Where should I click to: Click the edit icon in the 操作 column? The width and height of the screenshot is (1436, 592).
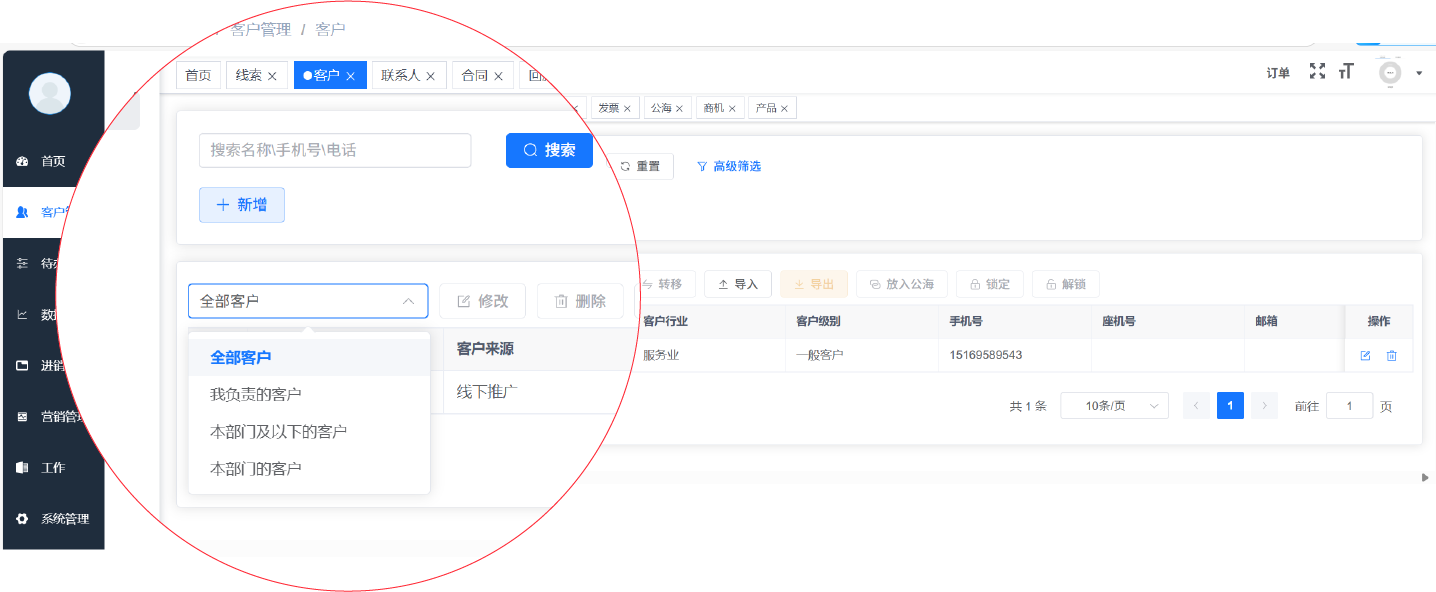point(1365,355)
